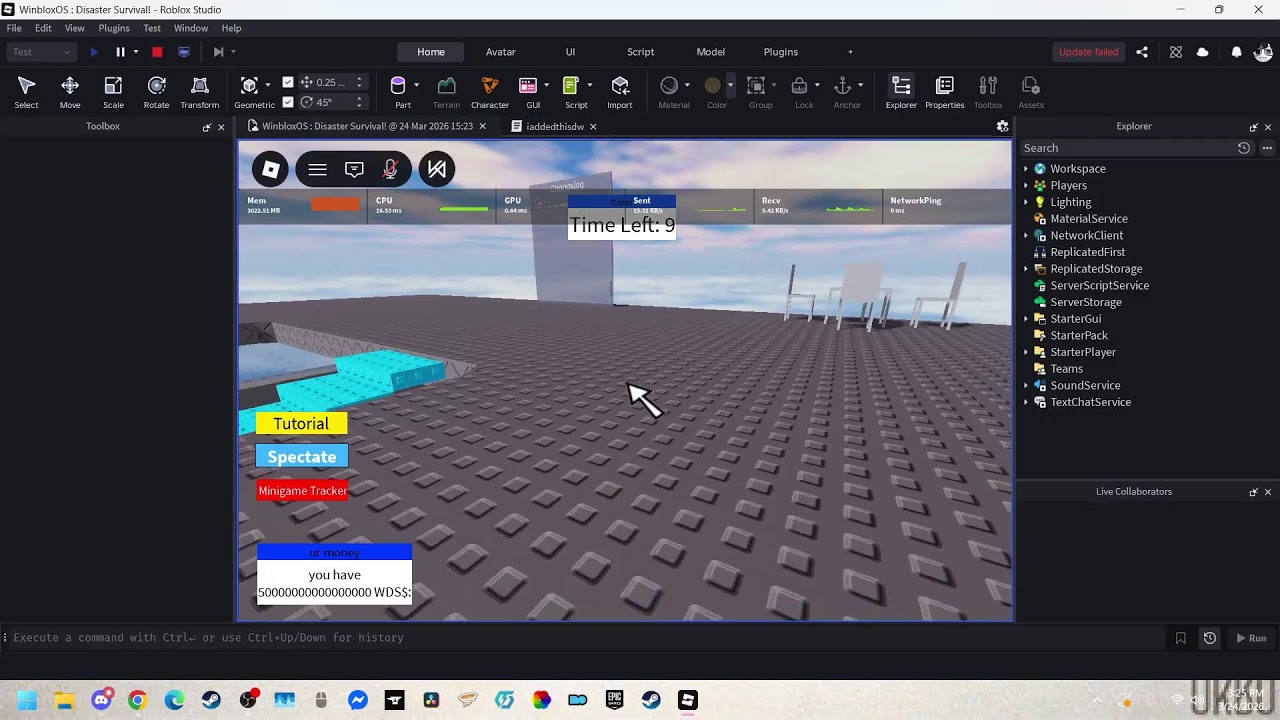This screenshot has width=1280, height=720.
Task: Expand the StarterGui node arrow
Action: tap(1026, 319)
